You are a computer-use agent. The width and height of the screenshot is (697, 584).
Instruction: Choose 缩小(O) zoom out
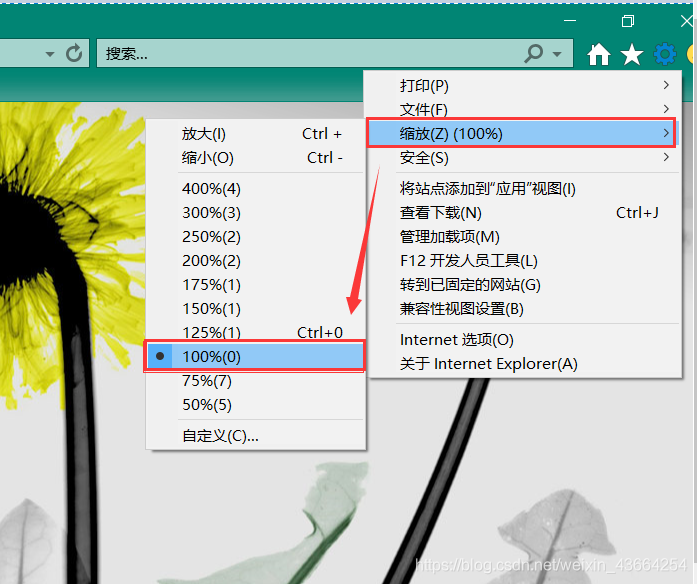256,158
